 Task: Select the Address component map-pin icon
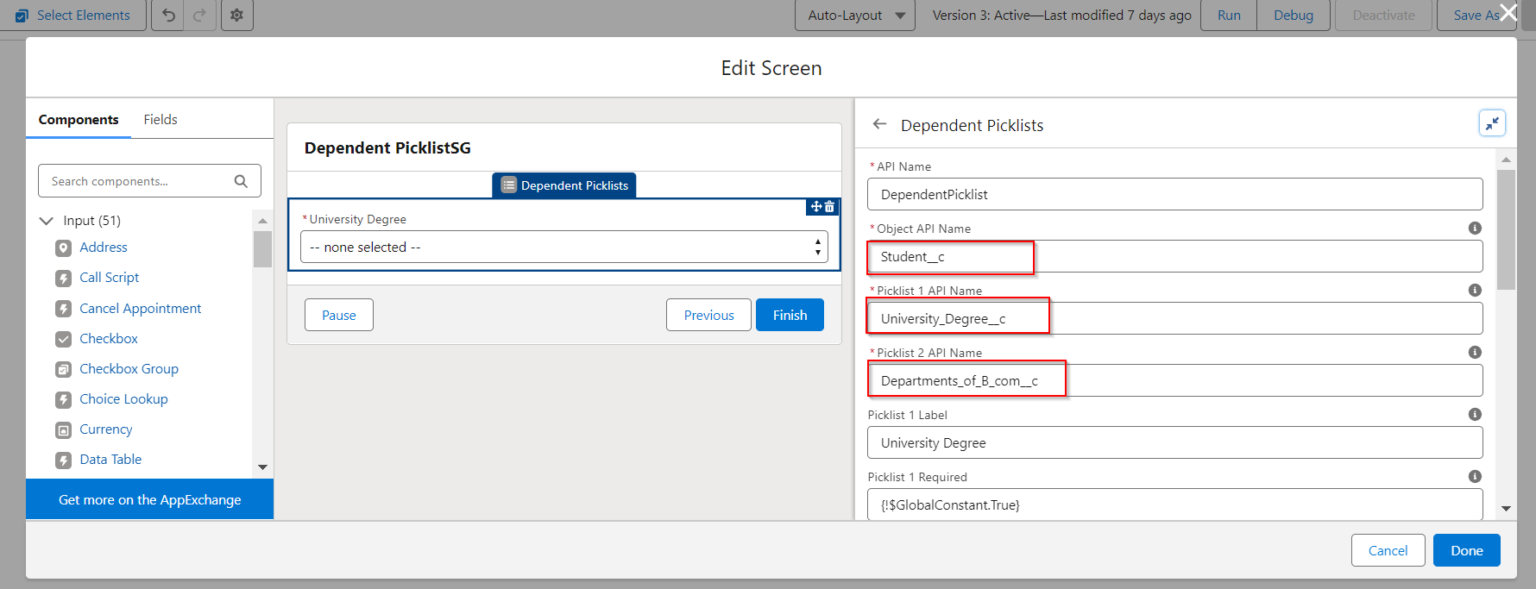pos(63,247)
